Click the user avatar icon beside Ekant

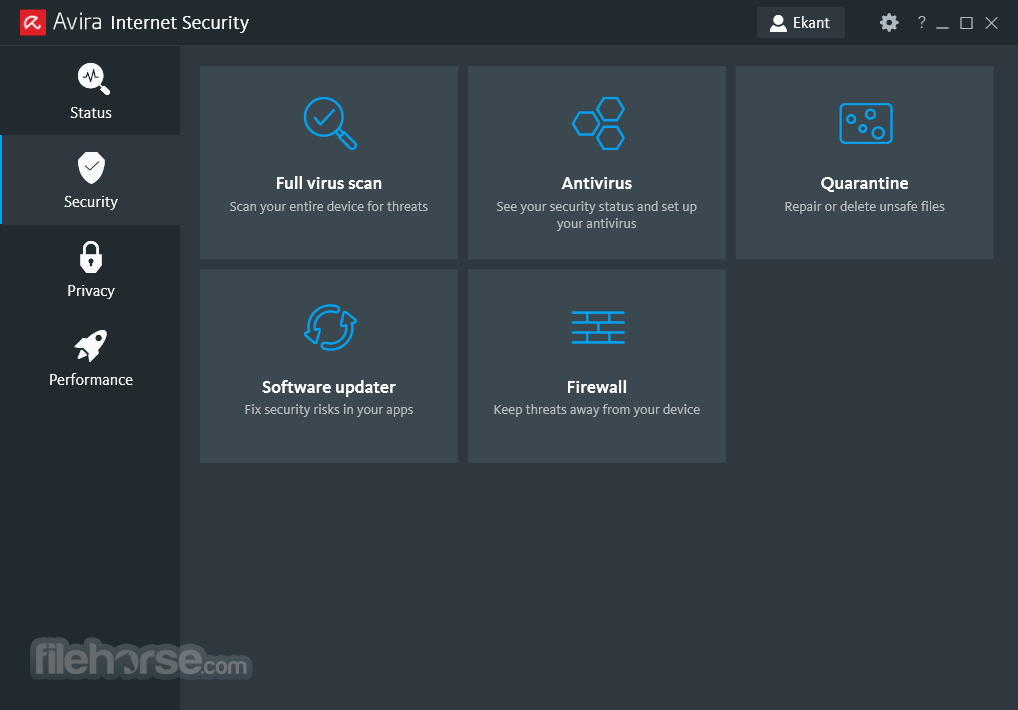[778, 23]
